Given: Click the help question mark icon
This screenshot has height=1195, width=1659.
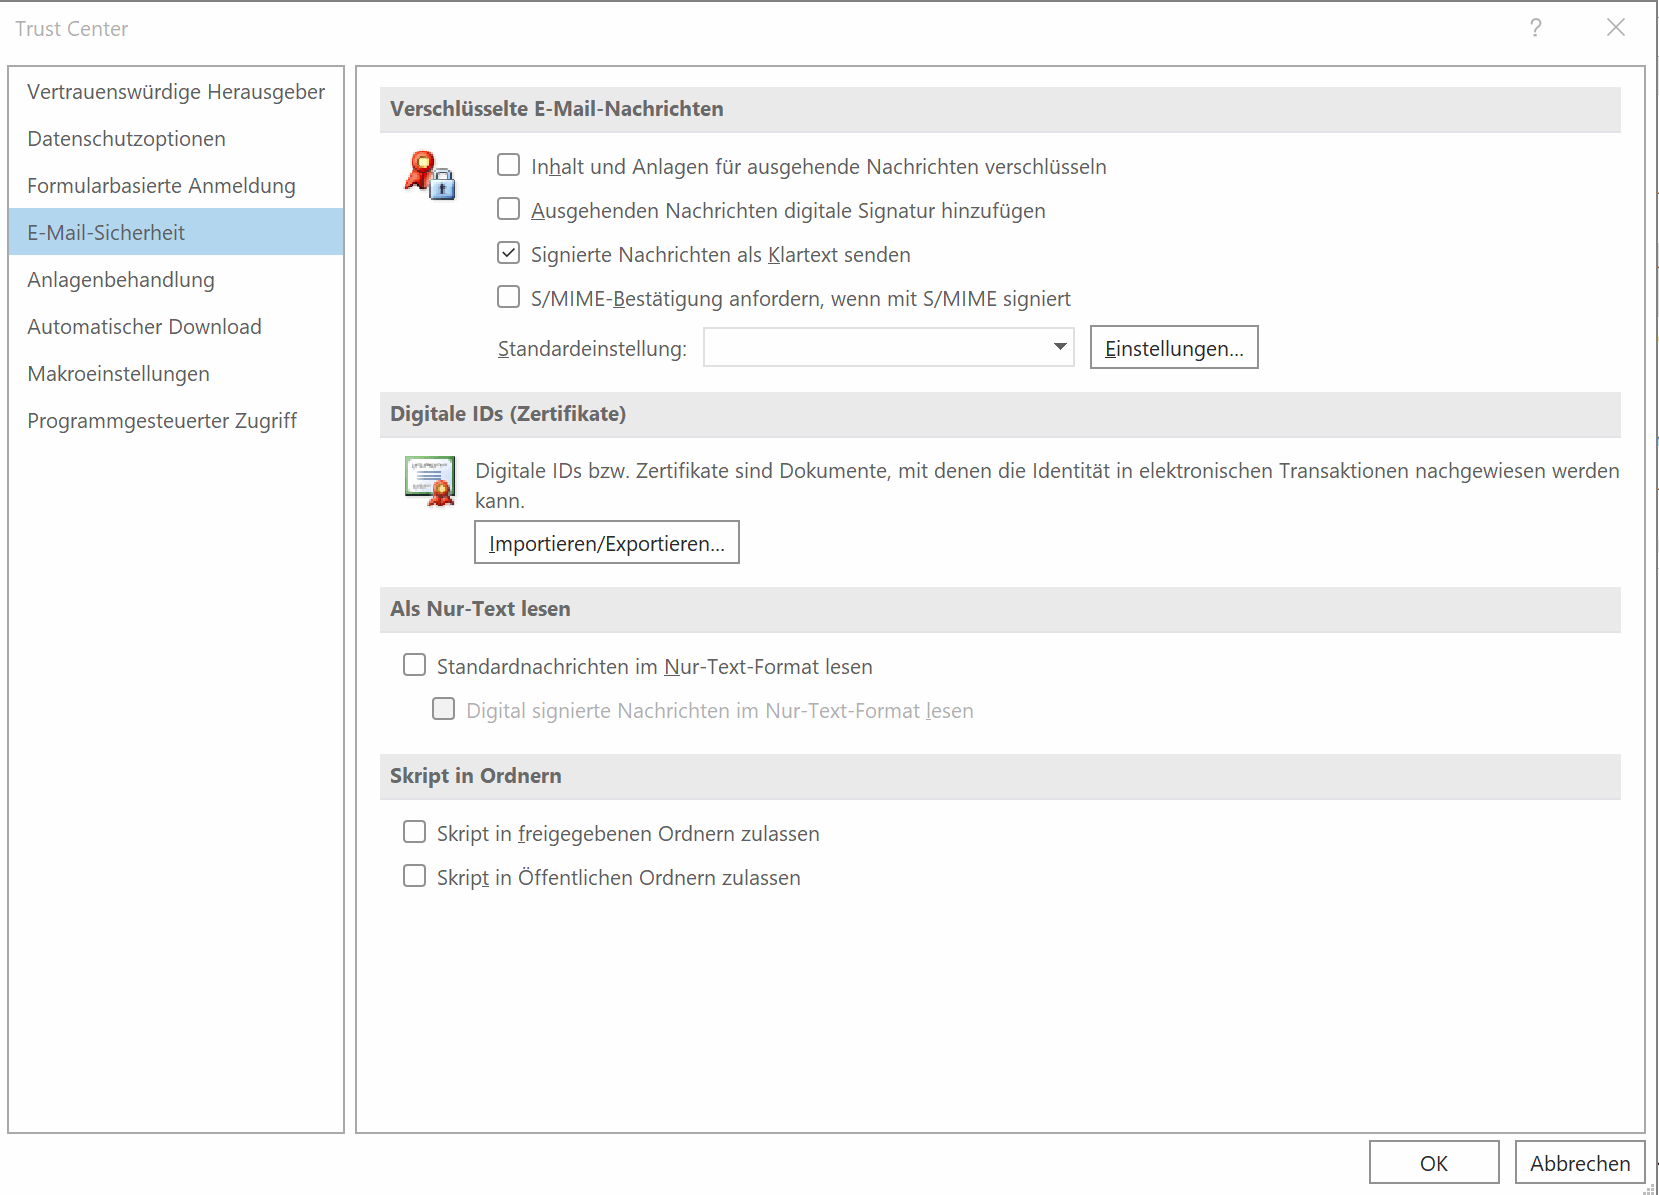Looking at the screenshot, I should pyautogui.click(x=1535, y=28).
